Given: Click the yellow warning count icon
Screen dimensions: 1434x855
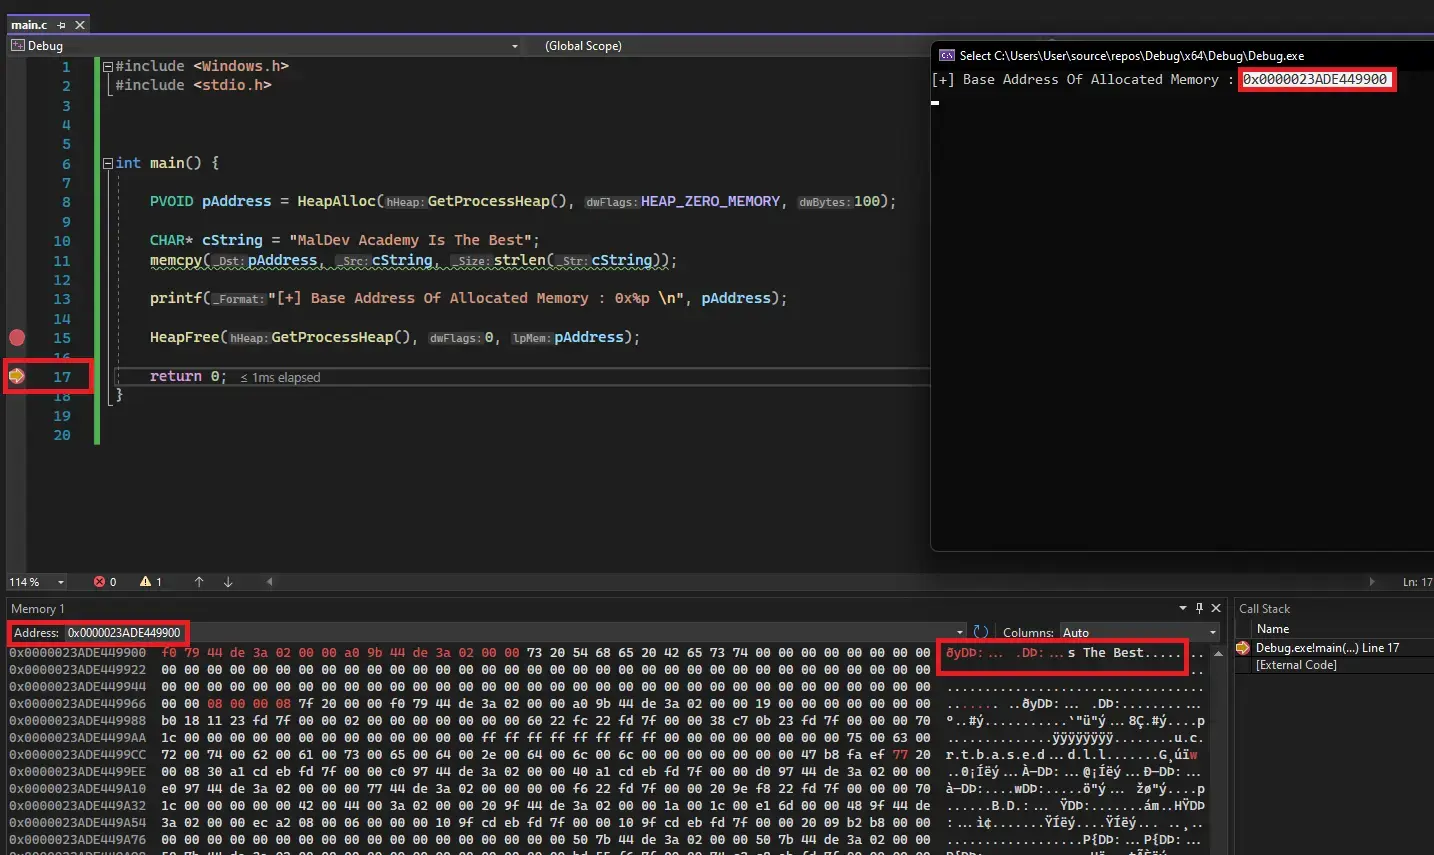Looking at the screenshot, I should coord(146,582).
